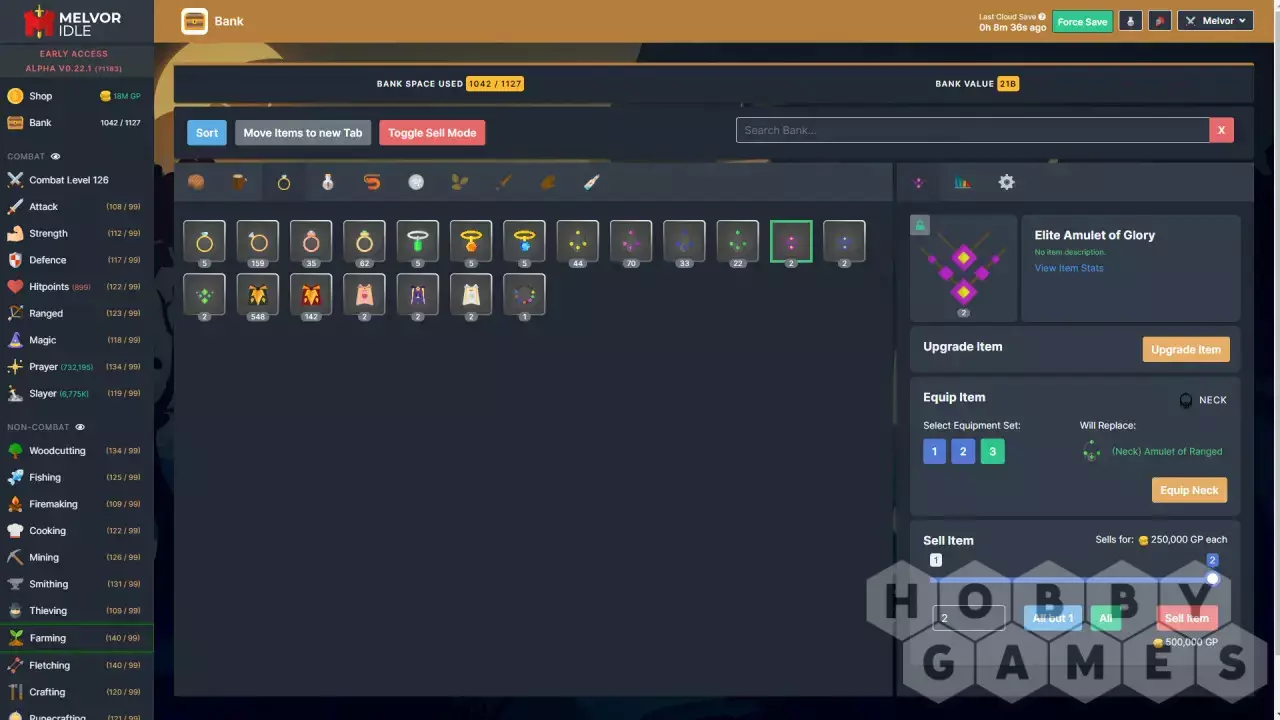Click the Search Bank input field
This screenshot has width=1280, height=720.
(x=972, y=130)
